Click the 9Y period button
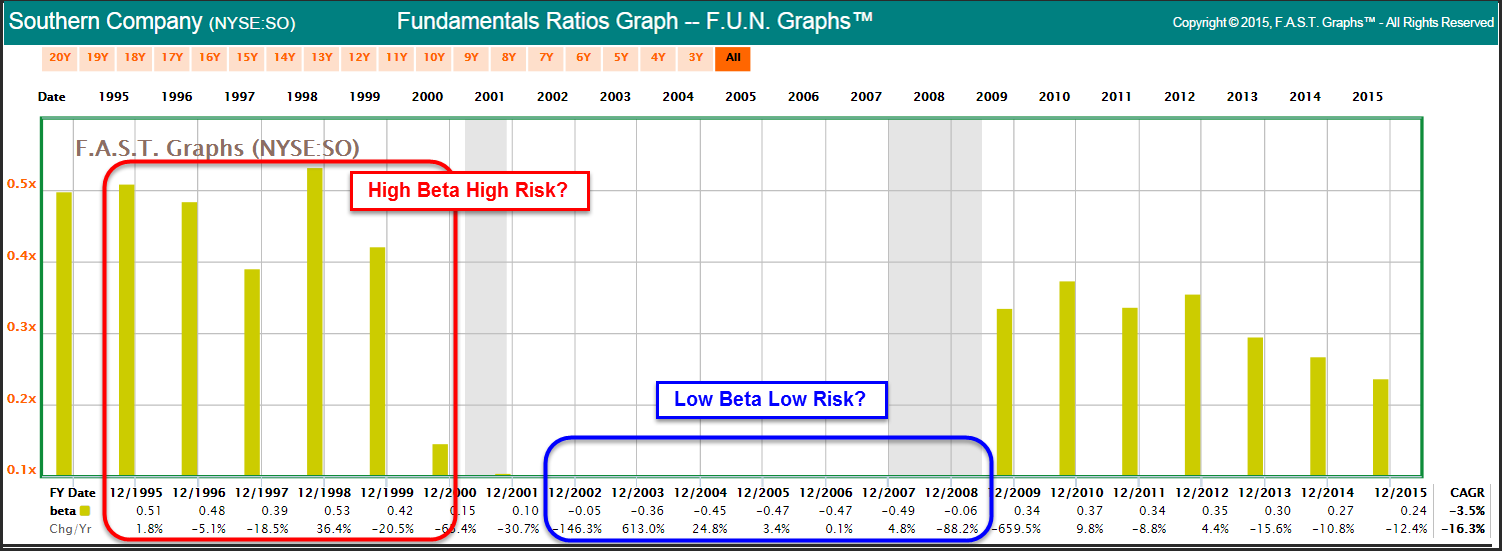The height and width of the screenshot is (551, 1502). point(471,58)
